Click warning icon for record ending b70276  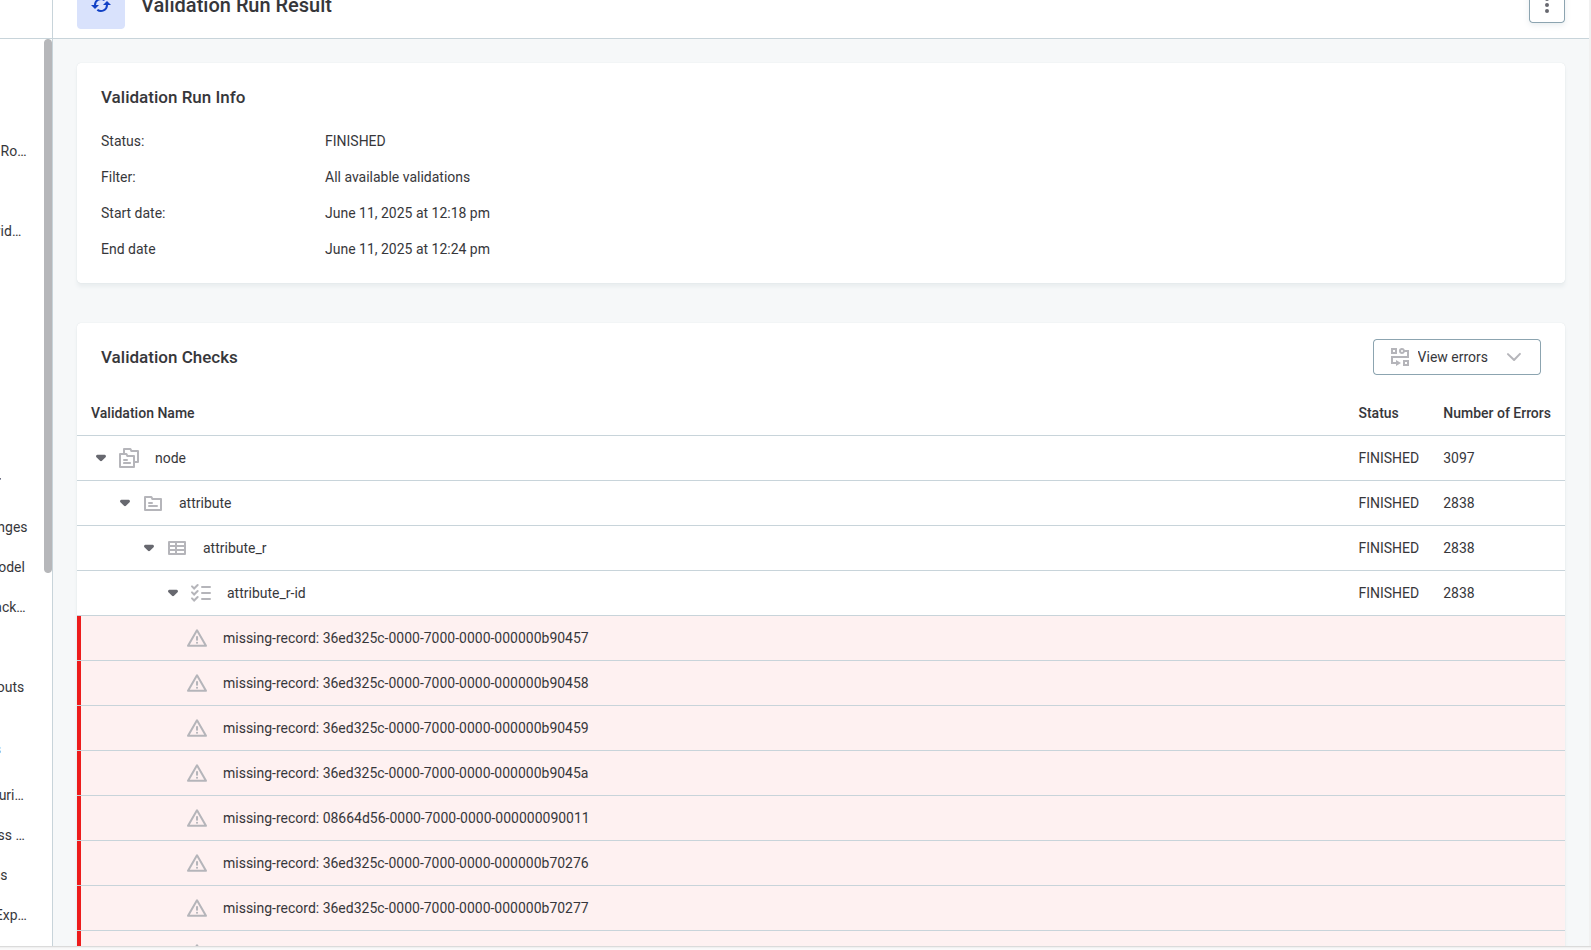click(197, 863)
